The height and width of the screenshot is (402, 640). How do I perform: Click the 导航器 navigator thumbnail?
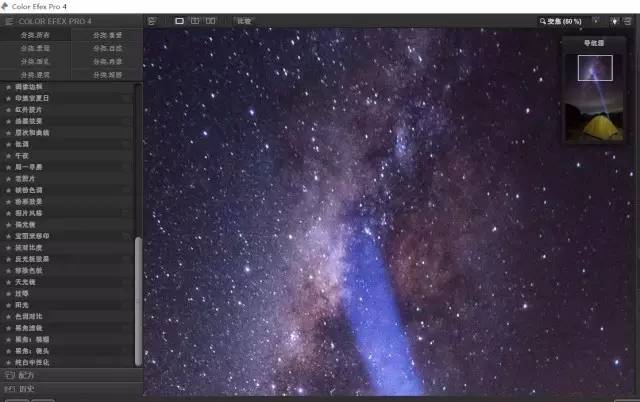click(594, 98)
